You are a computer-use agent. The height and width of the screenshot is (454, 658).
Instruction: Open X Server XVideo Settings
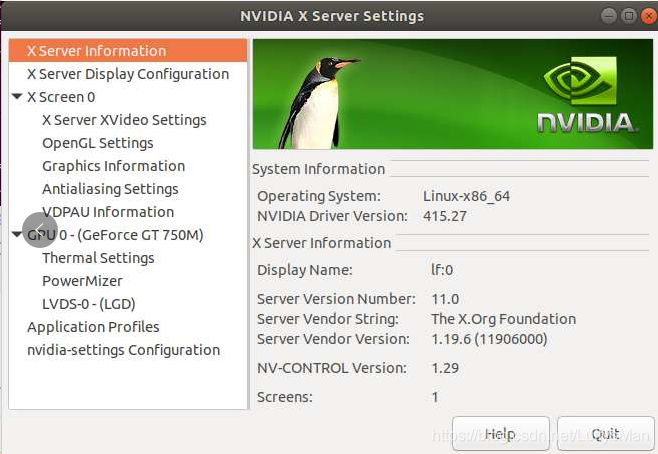tap(124, 120)
